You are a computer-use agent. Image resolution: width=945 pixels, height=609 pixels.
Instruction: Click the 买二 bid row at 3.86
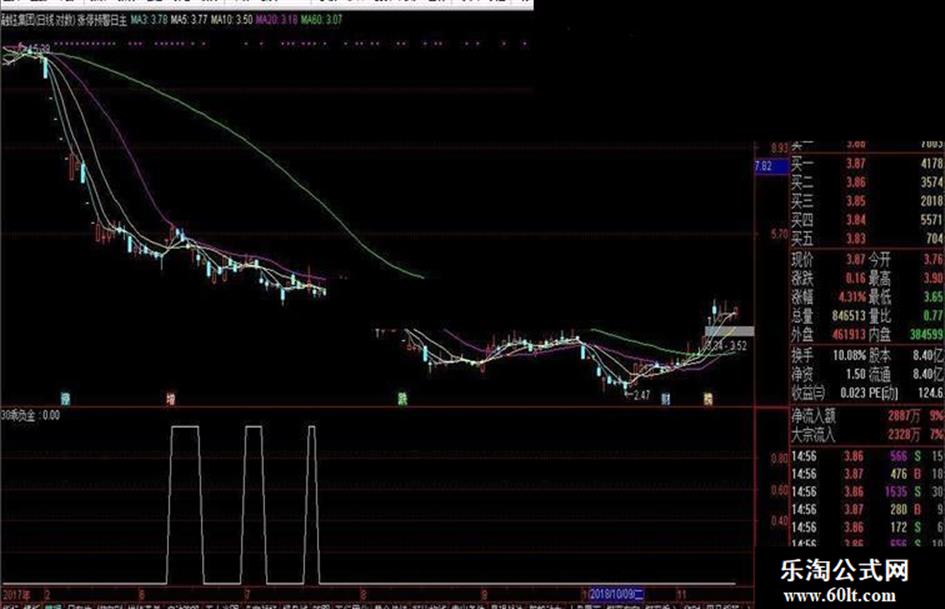pyautogui.click(x=867, y=182)
